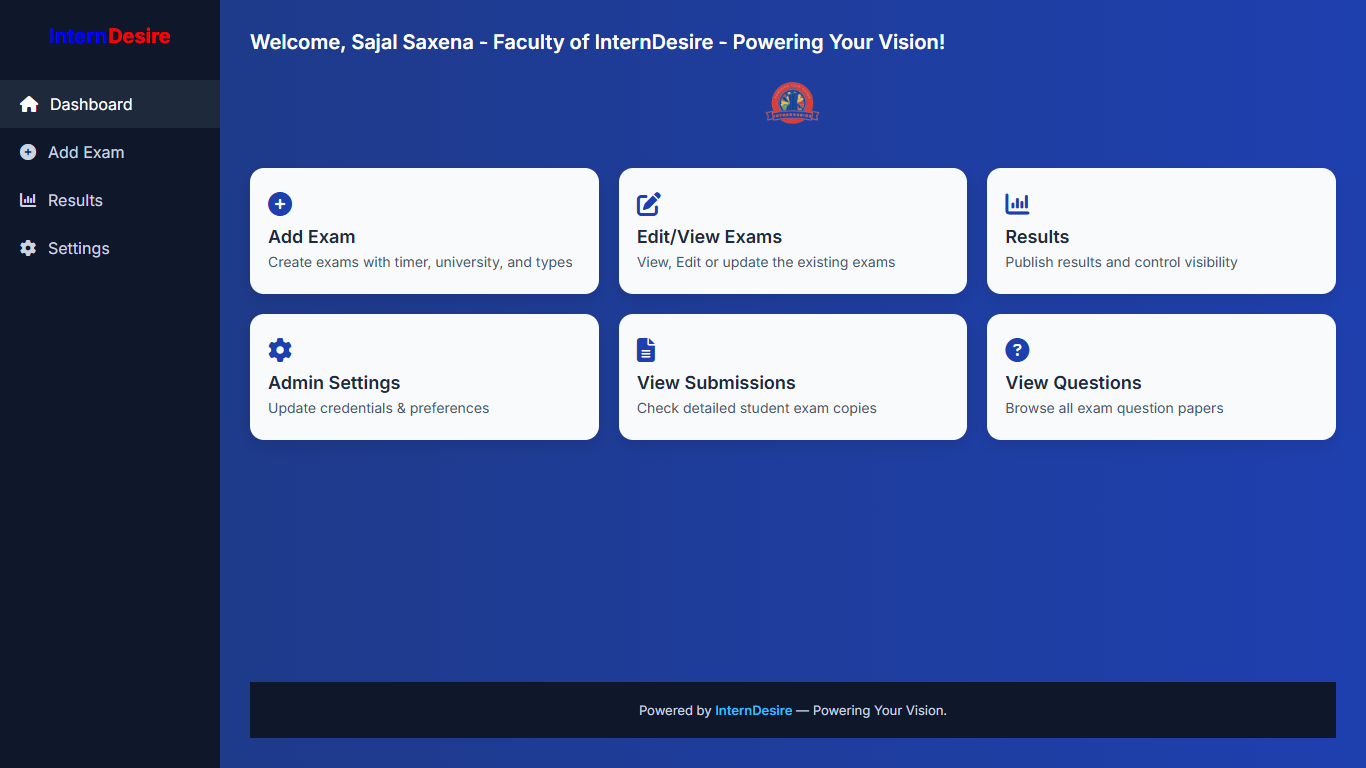
Task: Click the pencil edit icon on Edit/View Exams card
Action: 649,204
